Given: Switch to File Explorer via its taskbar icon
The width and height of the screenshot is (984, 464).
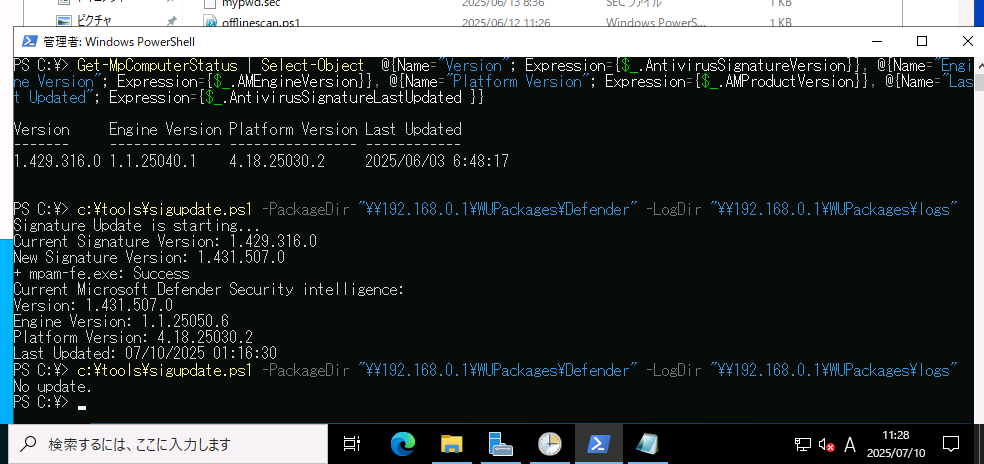Looking at the screenshot, I should tap(451, 445).
